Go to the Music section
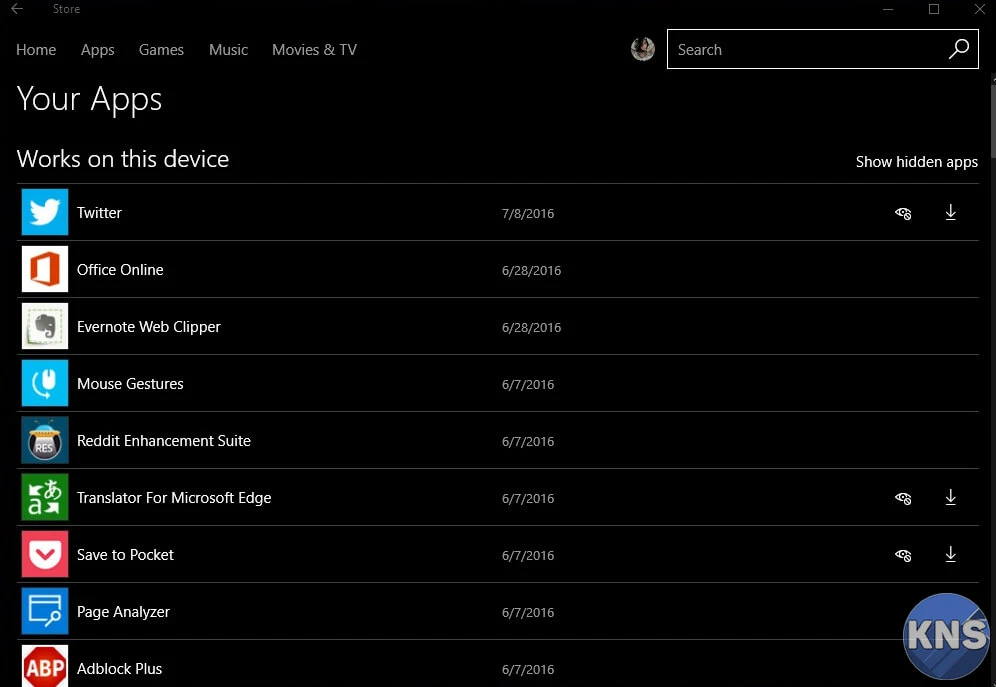 coord(228,50)
